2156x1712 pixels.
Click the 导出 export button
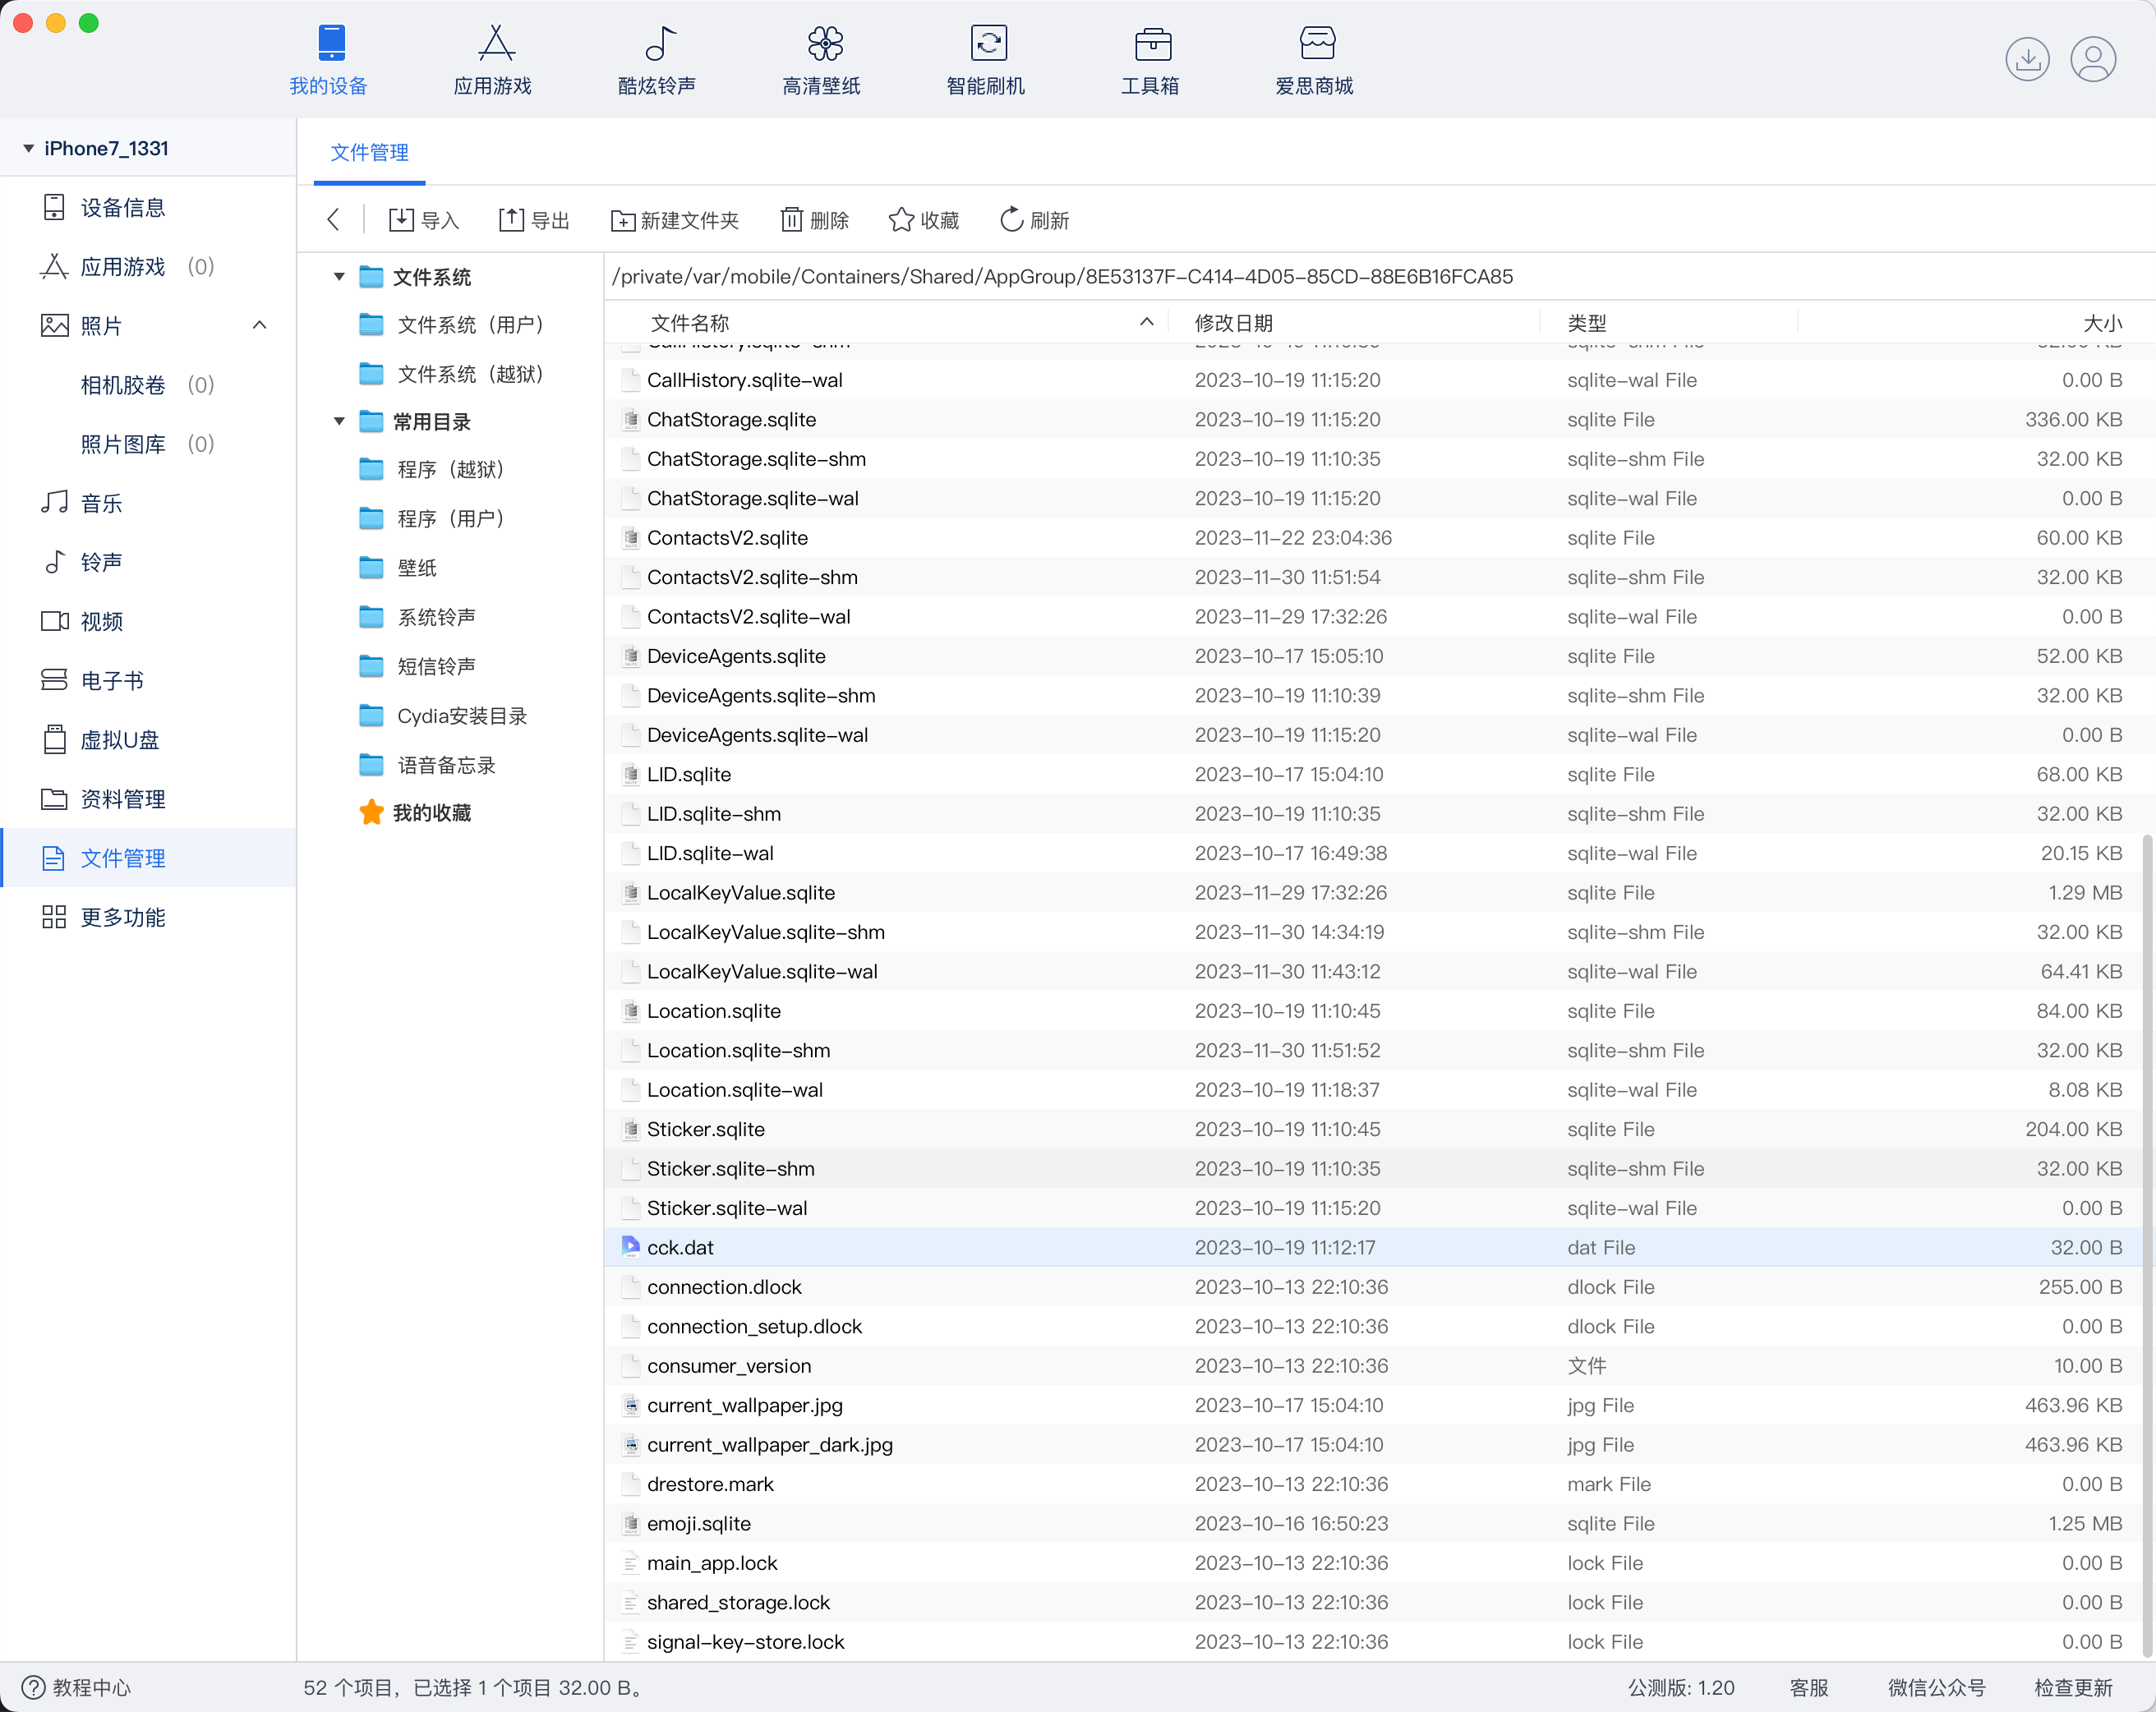tap(534, 220)
